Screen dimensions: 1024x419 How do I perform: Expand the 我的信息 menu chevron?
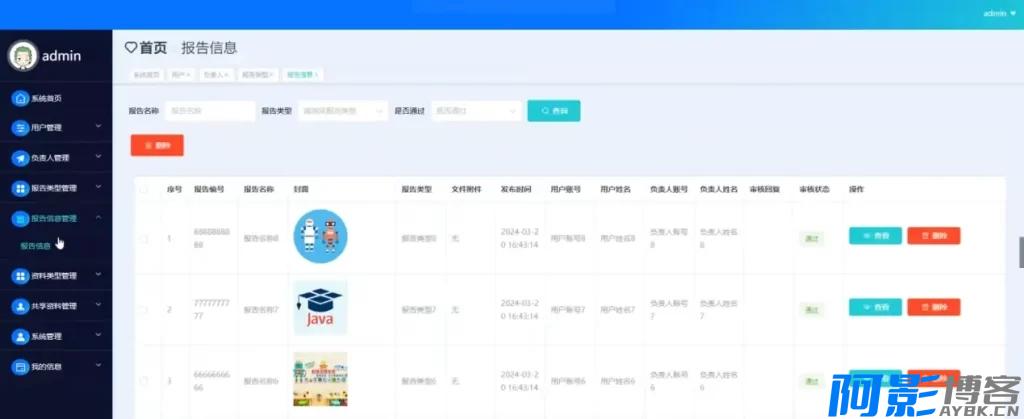[x=99, y=365]
